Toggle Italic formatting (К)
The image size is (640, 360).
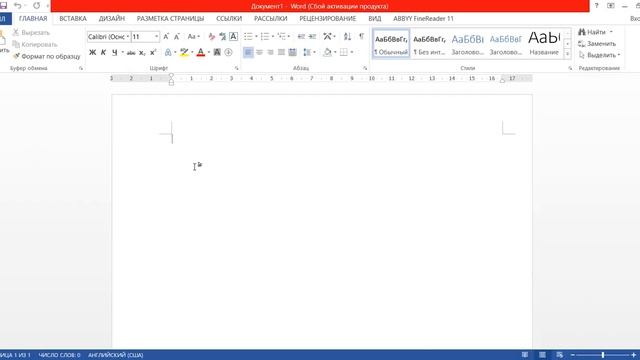(103, 52)
